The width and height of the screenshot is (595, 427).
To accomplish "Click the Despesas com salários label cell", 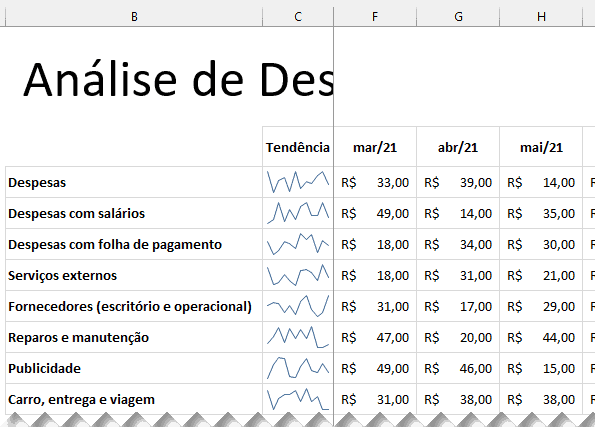I will click(134, 213).
